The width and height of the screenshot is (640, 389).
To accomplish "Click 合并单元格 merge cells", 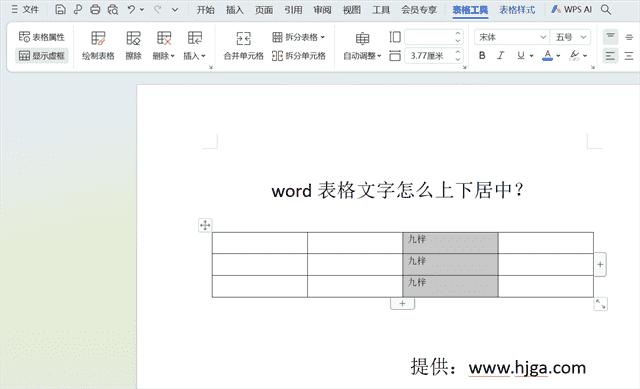I will click(x=243, y=45).
